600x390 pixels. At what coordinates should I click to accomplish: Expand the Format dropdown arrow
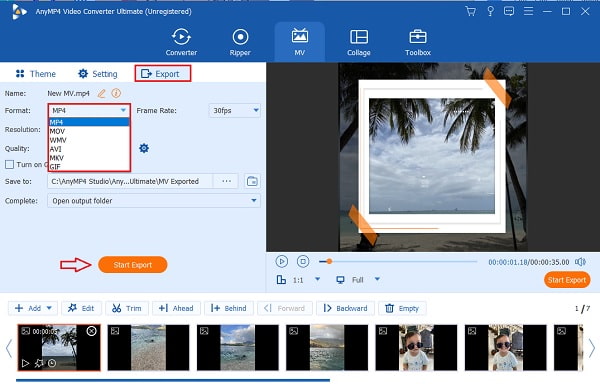[x=123, y=110]
